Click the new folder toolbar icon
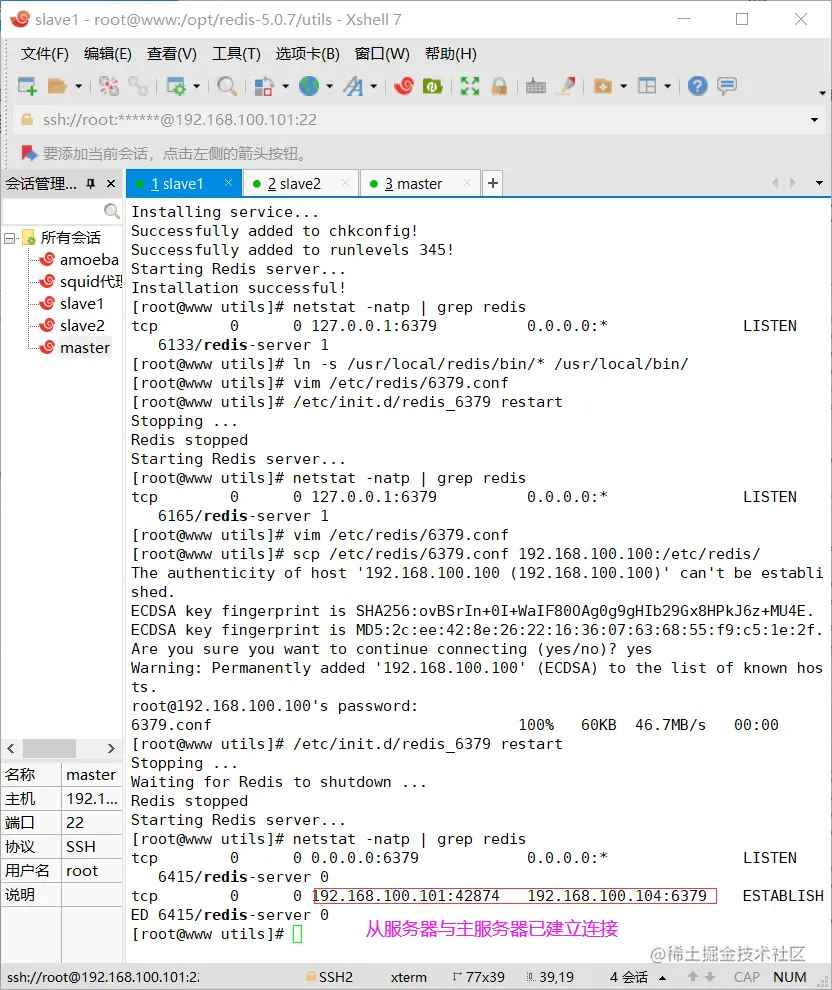The height and width of the screenshot is (990, 832). [x=603, y=86]
